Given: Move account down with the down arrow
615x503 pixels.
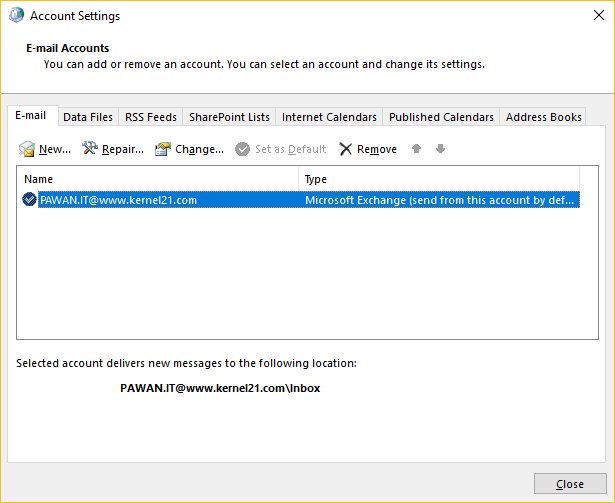Looking at the screenshot, I should pos(440,149).
